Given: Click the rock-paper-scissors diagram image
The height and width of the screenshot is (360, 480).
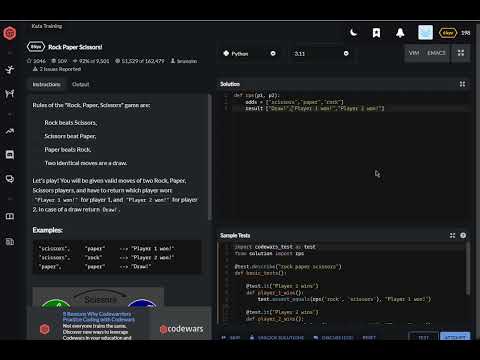Looking at the screenshot, I should click(98, 297).
